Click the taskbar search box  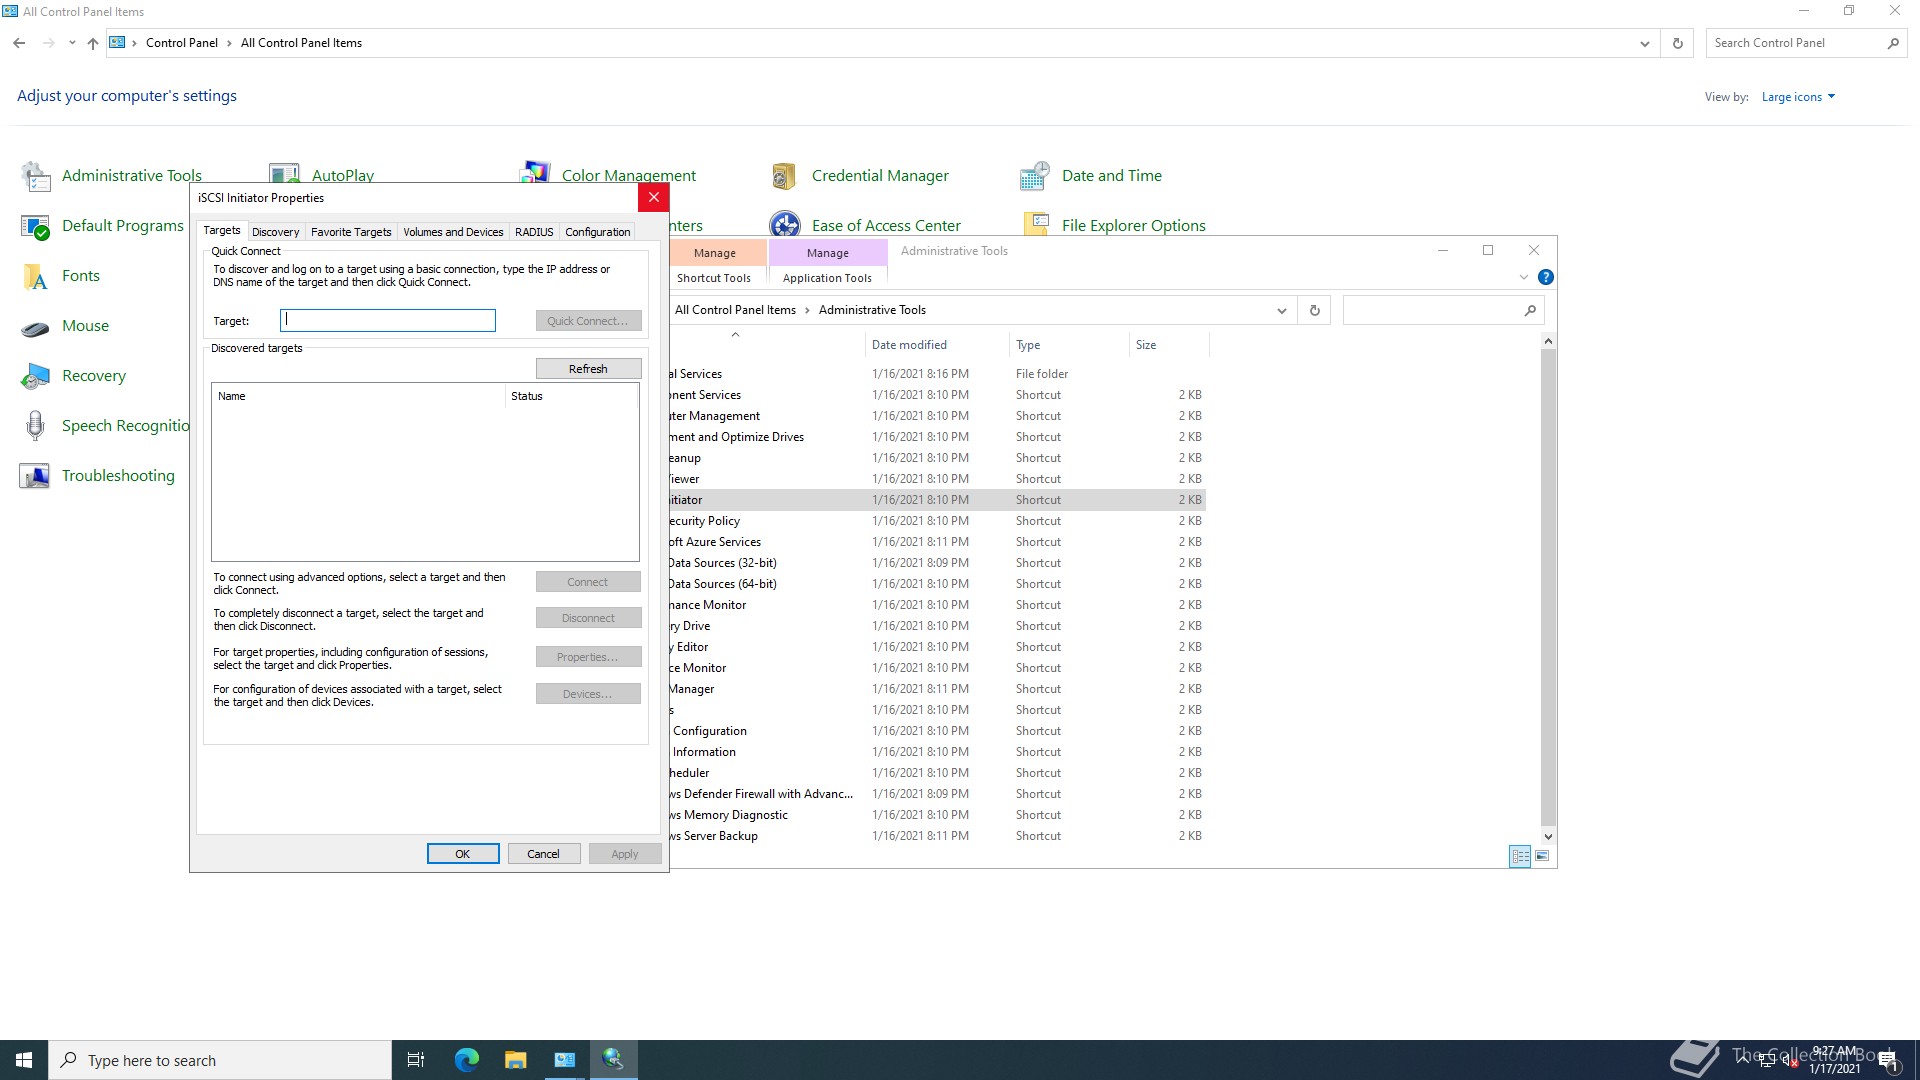pos(220,1060)
